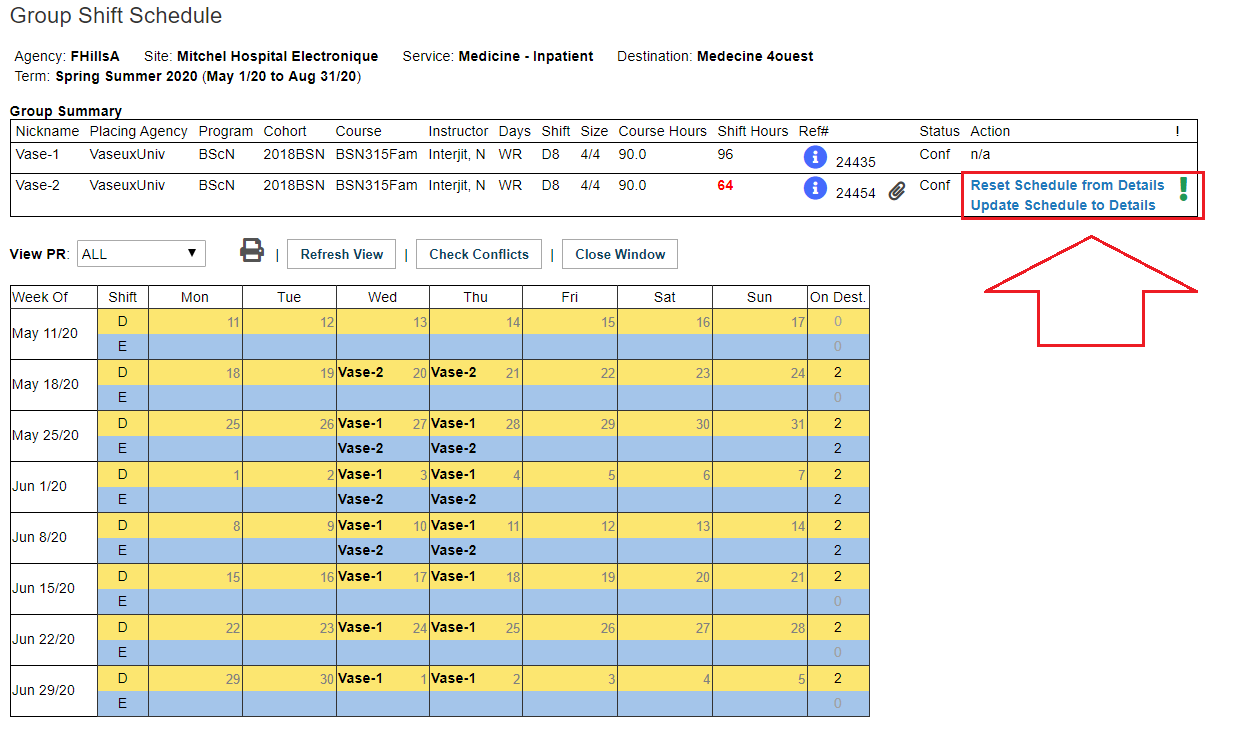The image size is (1240, 729).
Task: Click Vase-1 on Thu Jun 18
Action: (x=454, y=576)
